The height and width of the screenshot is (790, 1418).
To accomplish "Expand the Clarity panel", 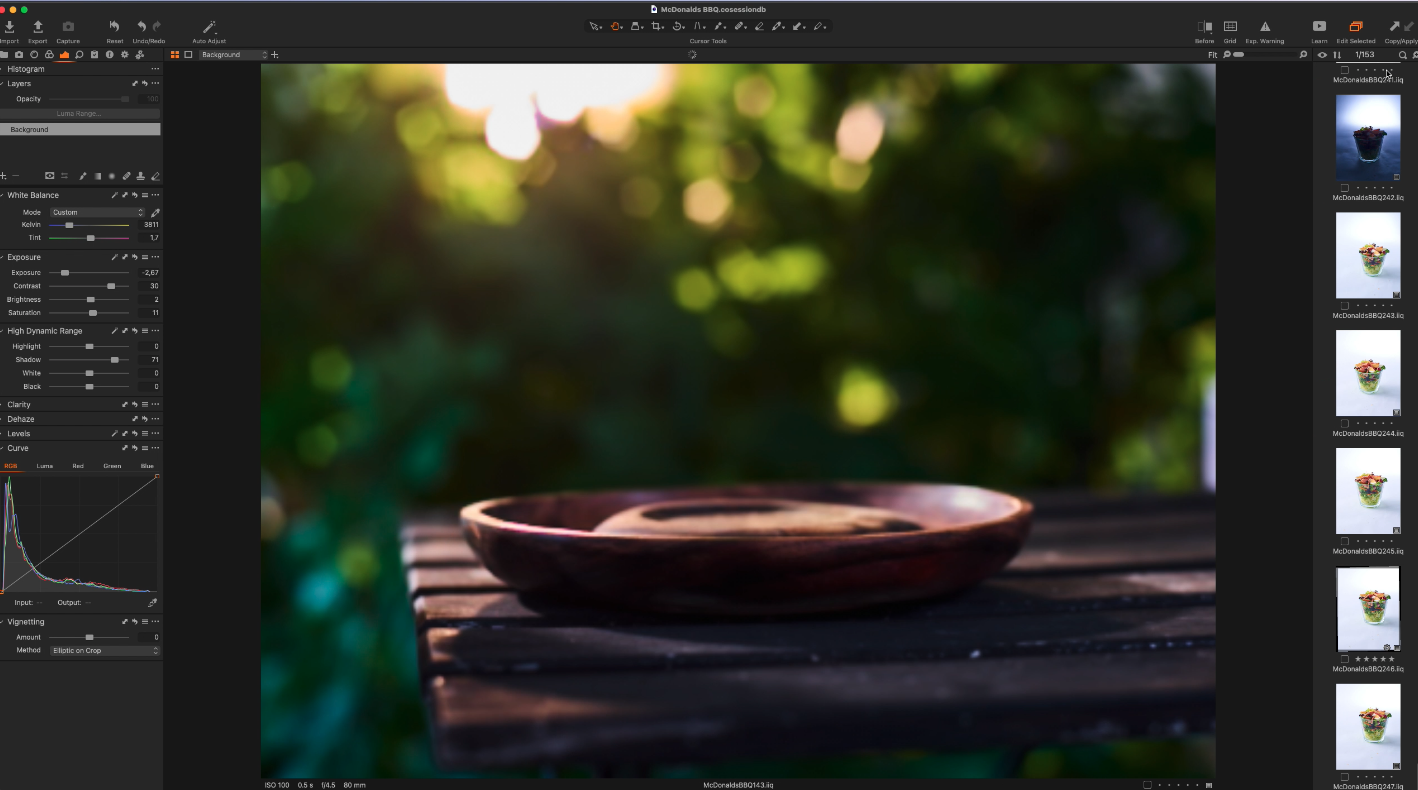I will pos(3,405).
